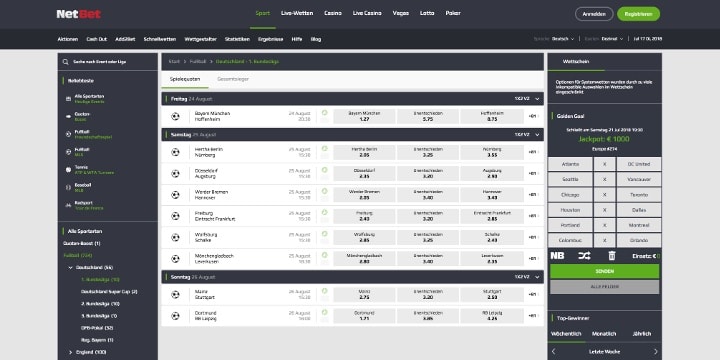This screenshot has height=360, width=720.
Task: Select X draw for Atlanta vs DC United
Action: pos(604,164)
